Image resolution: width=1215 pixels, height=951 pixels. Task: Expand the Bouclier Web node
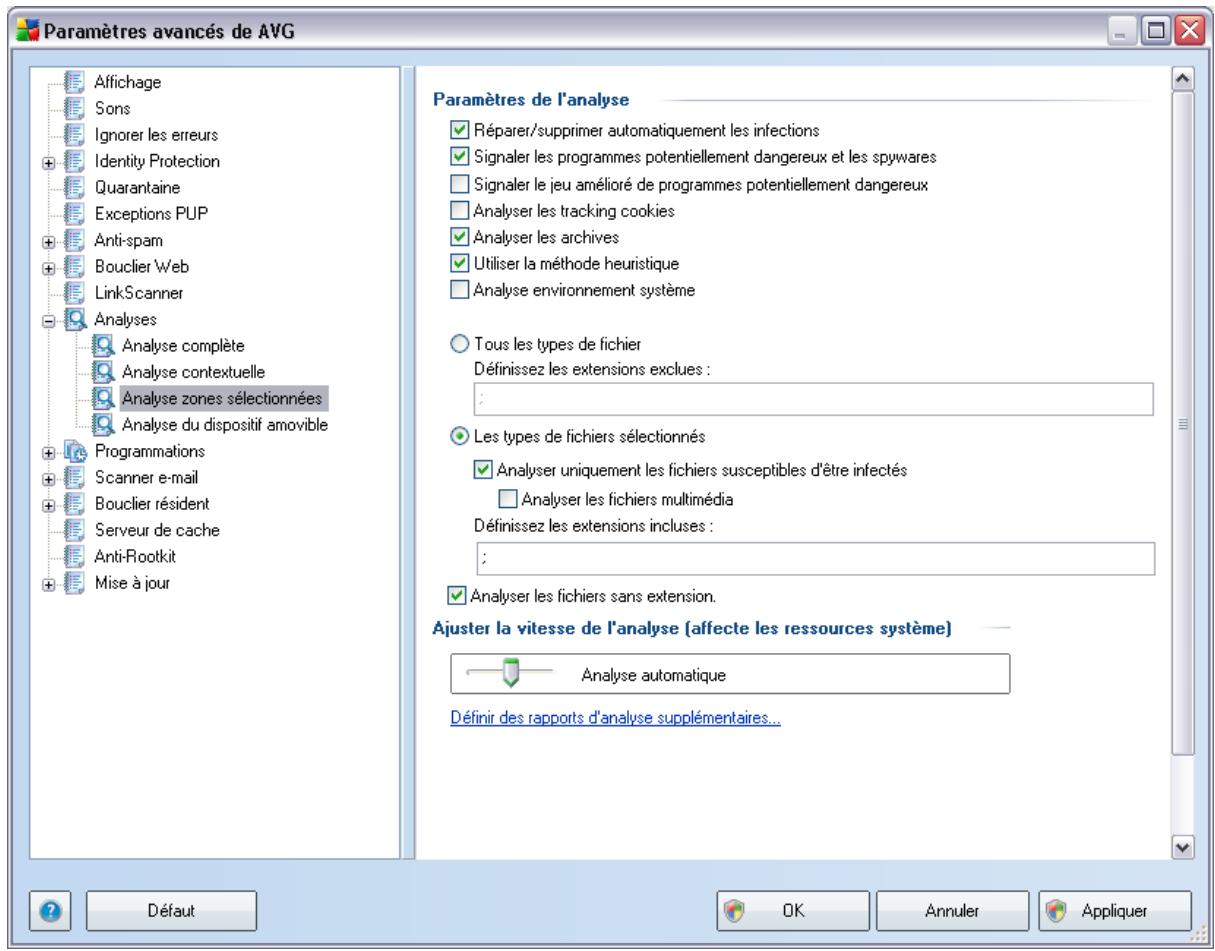click(x=48, y=267)
